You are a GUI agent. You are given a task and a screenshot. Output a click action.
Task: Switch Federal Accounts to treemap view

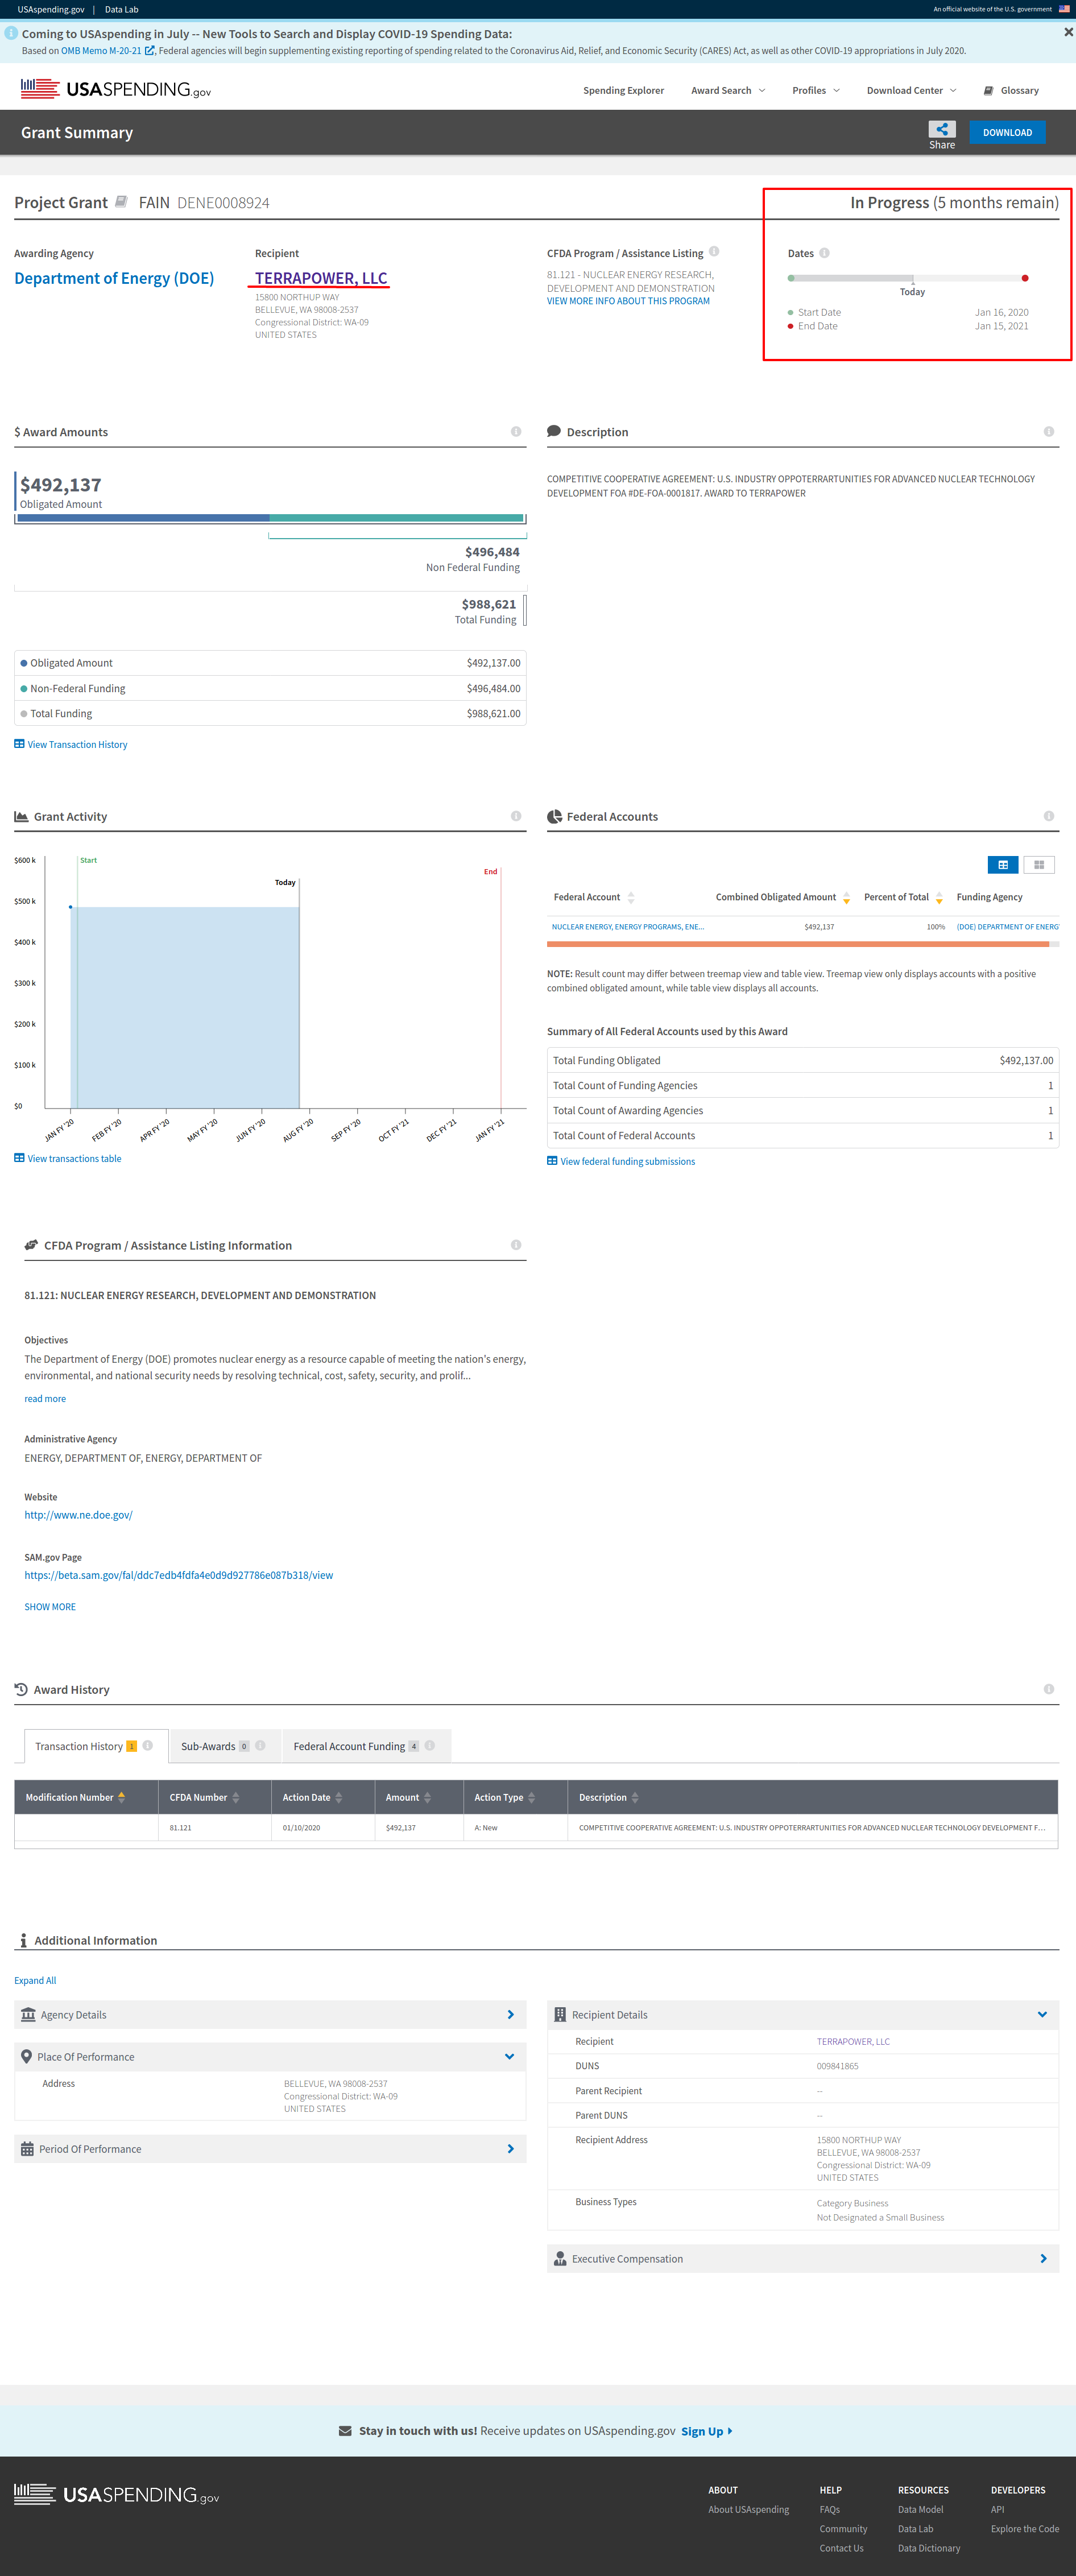[1039, 865]
